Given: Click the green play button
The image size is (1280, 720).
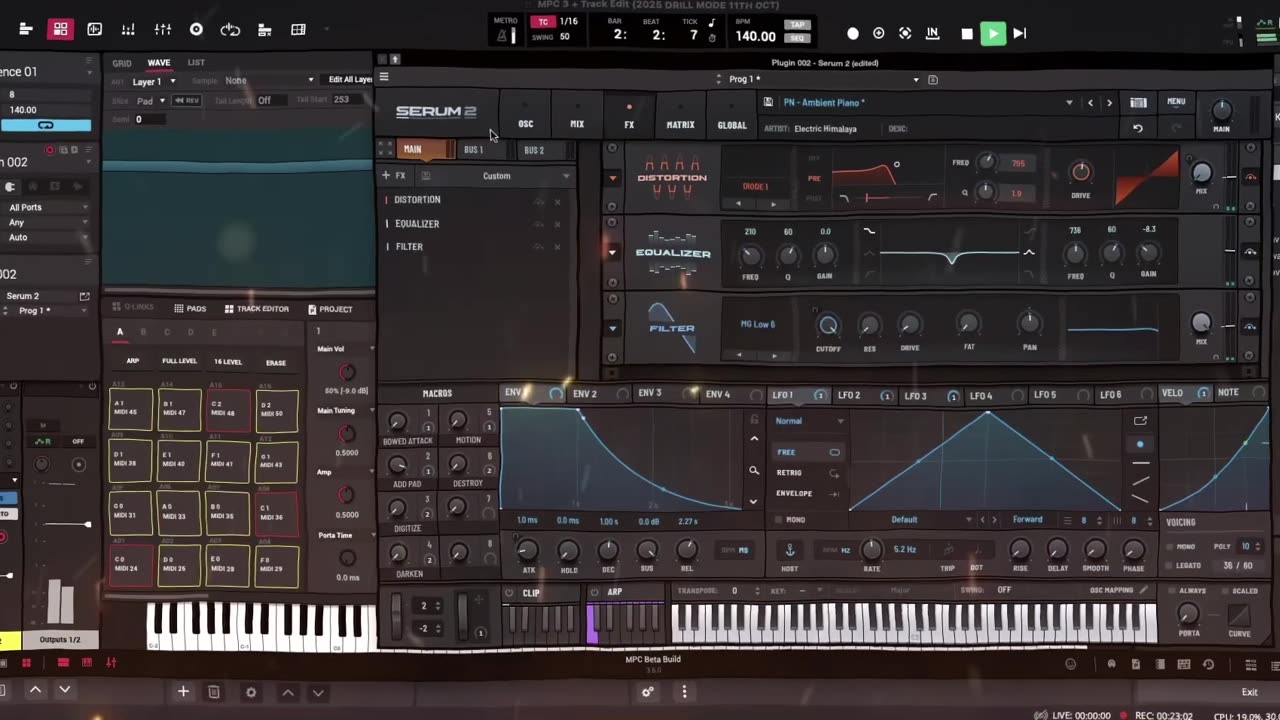Looking at the screenshot, I should (x=993, y=33).
